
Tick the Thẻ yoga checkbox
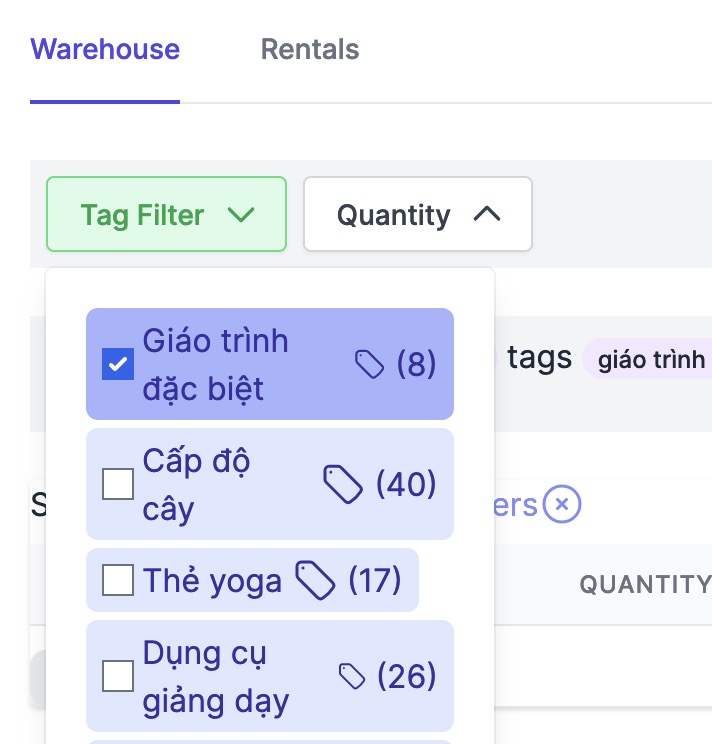pyautogui.click(x=118, y=580)
